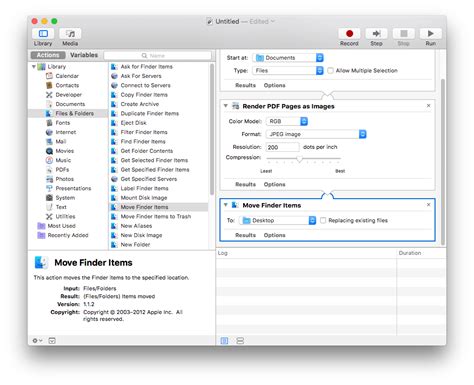
Task: Show Results of the Ask for Finder Items action
Action: 246,85
